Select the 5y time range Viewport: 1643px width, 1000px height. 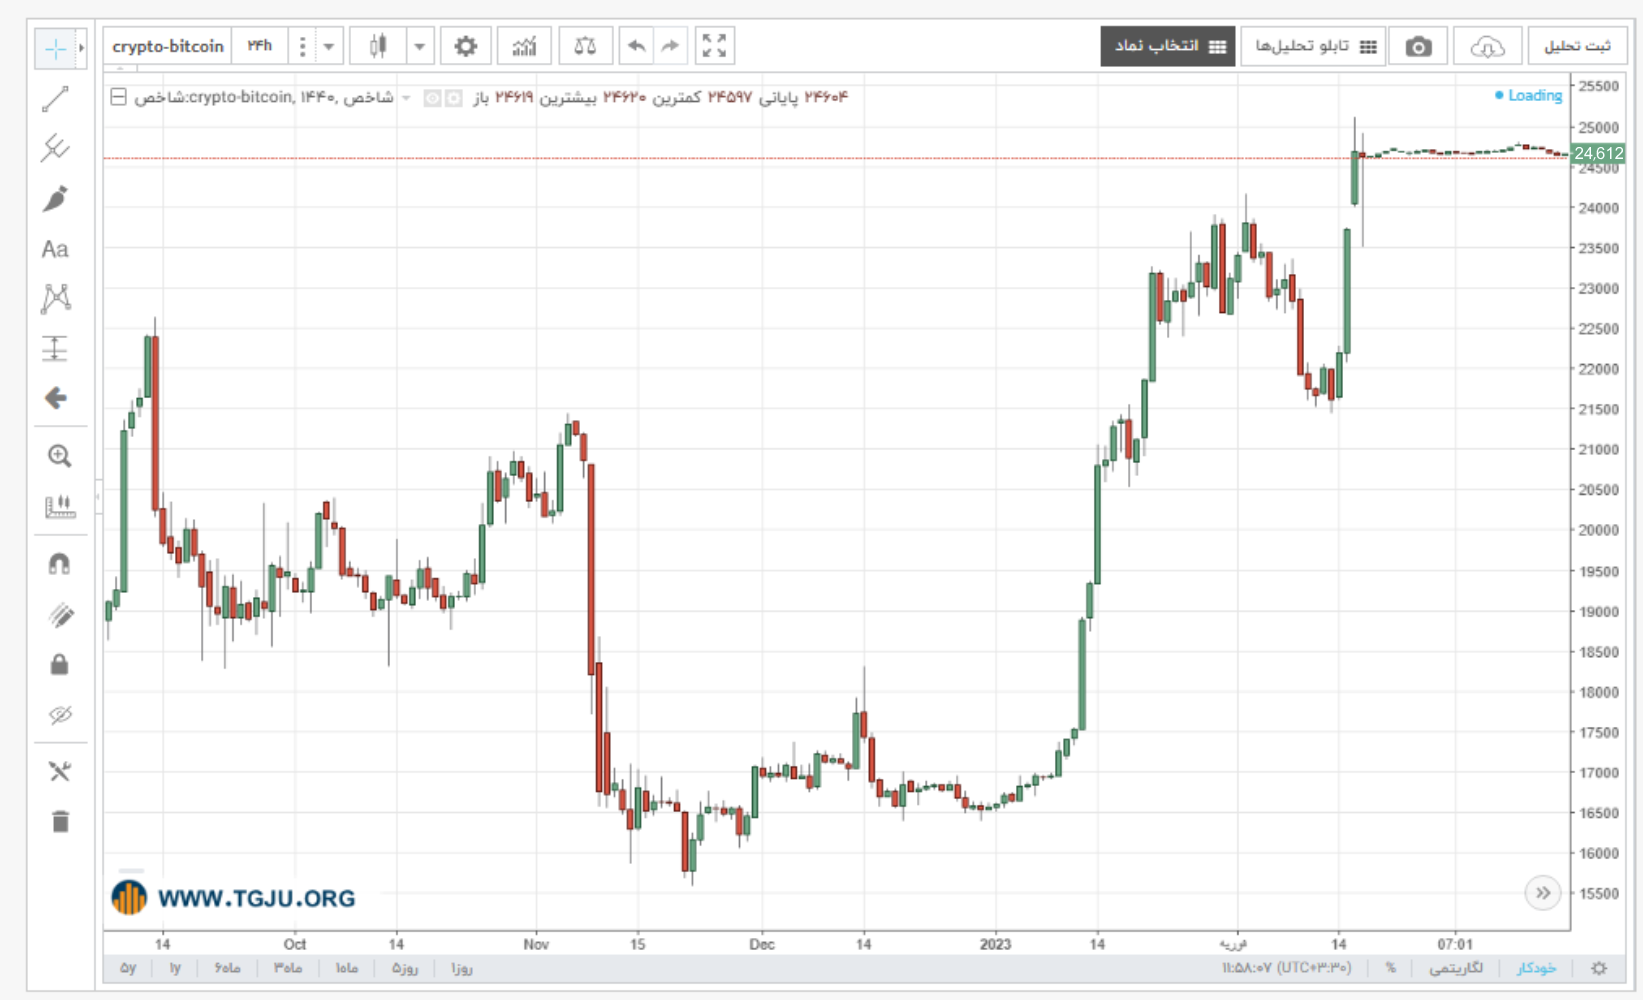tap(128, 968)
